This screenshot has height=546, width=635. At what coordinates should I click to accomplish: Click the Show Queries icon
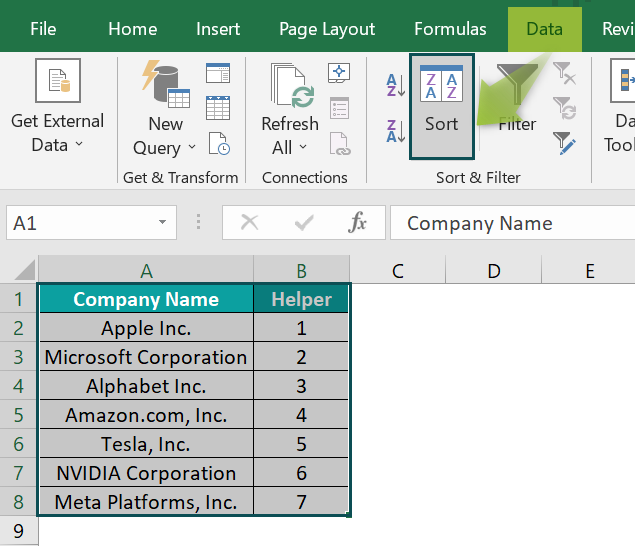point(218,73)
